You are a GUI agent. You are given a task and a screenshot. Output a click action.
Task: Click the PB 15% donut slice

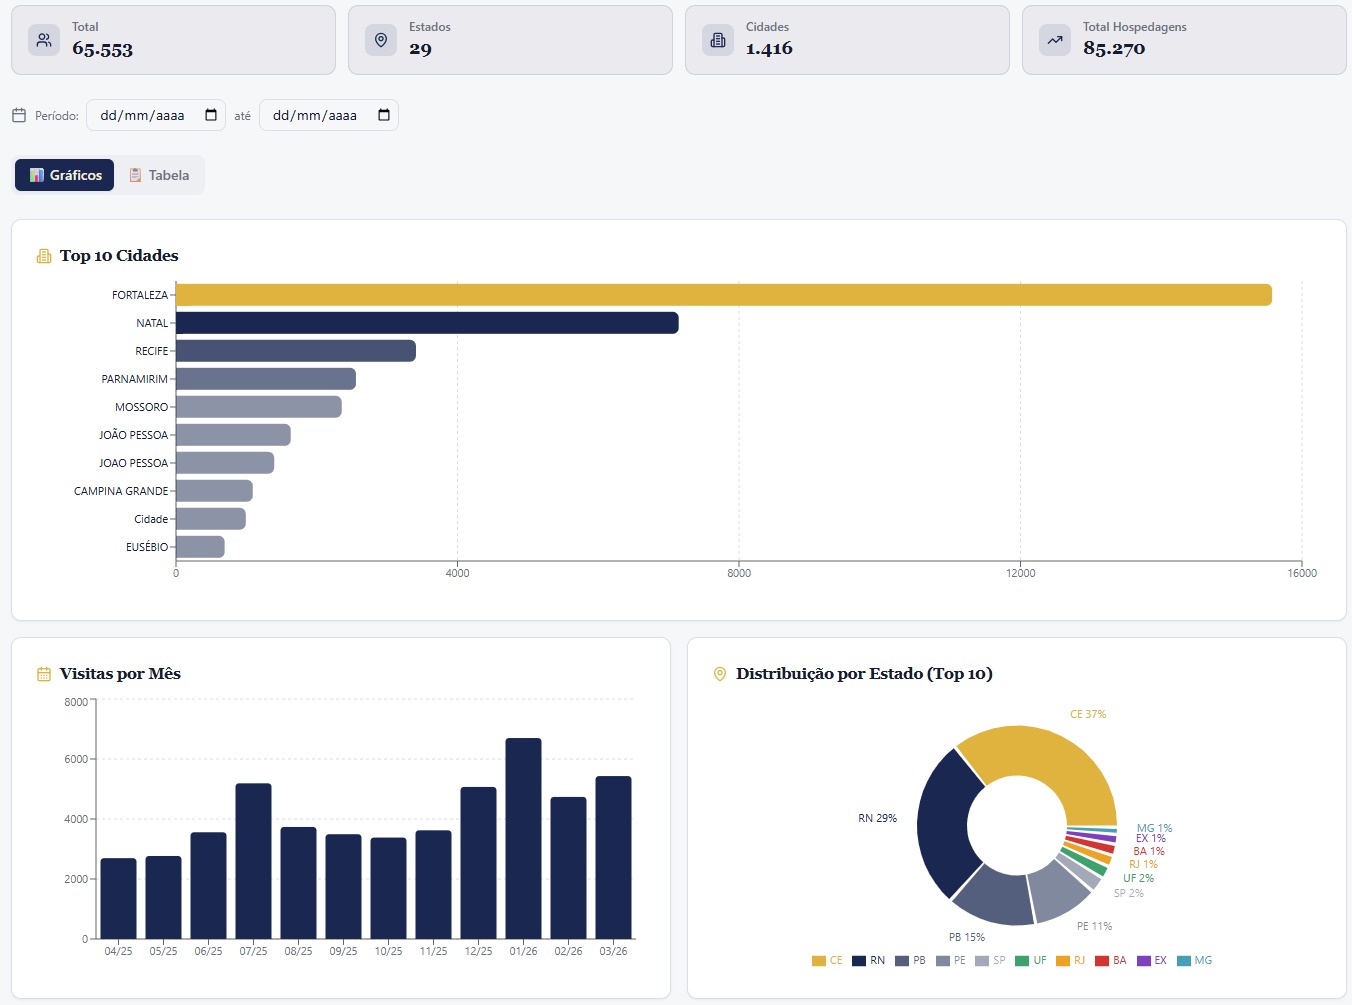(x=997, y=894)
